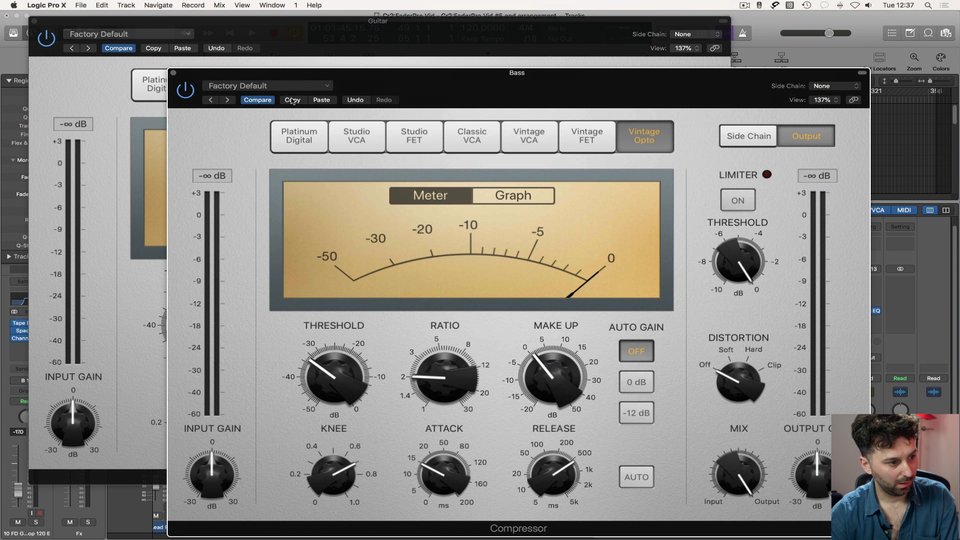Select the Vintage Opto compressor model
960x540 pixels.
644,136
